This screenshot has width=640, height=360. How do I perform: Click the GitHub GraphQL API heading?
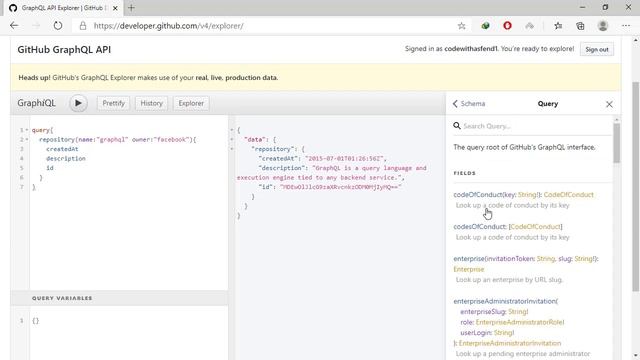(x=64, y=49)
